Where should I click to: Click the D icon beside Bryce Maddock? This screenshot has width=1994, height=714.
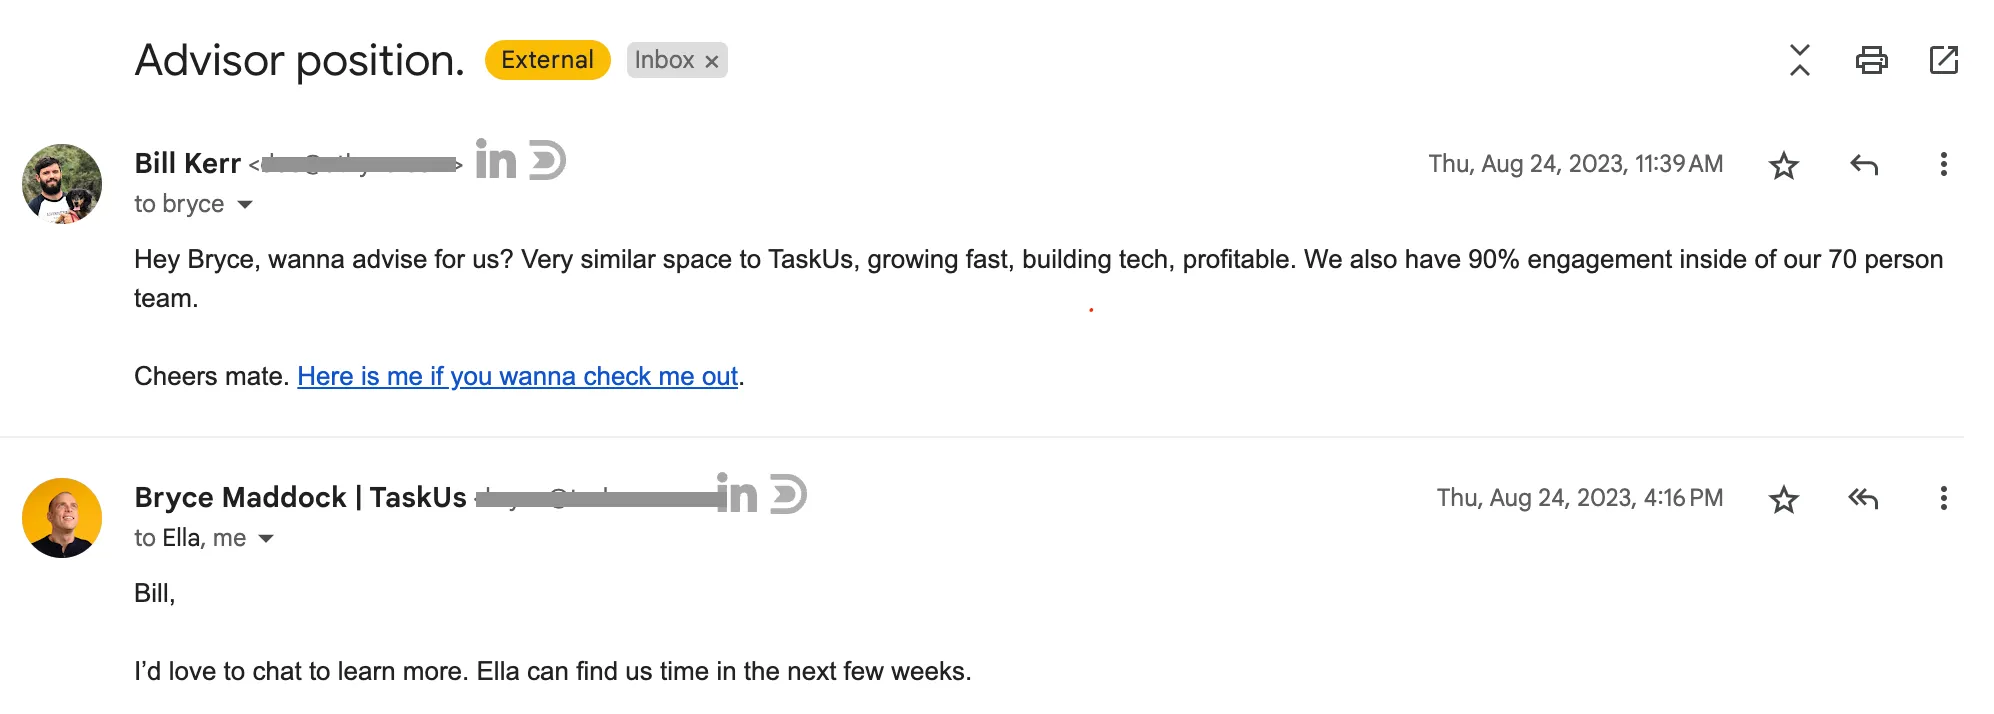point(788,494)
